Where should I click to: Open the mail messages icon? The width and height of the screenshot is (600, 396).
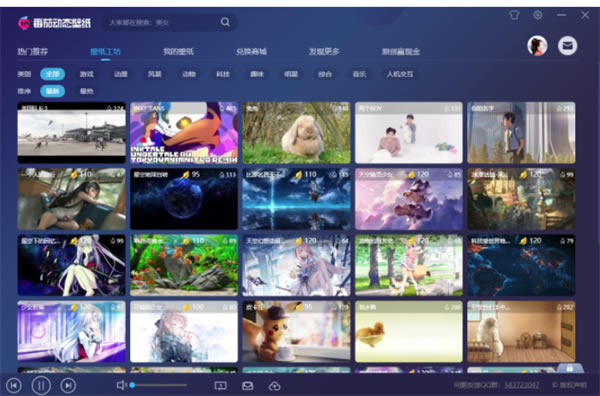pyautogui.click(x=567, y=46)
